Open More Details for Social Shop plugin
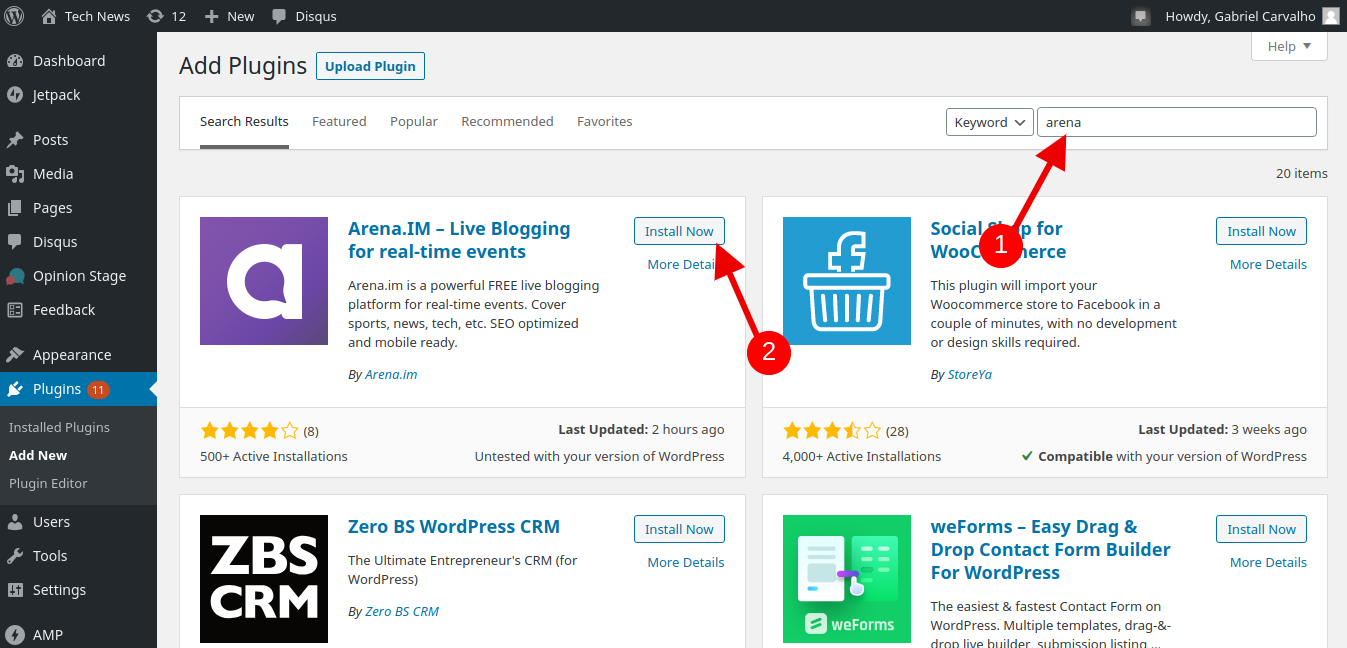The image size is (1347, 648). tap(1268, 265)
